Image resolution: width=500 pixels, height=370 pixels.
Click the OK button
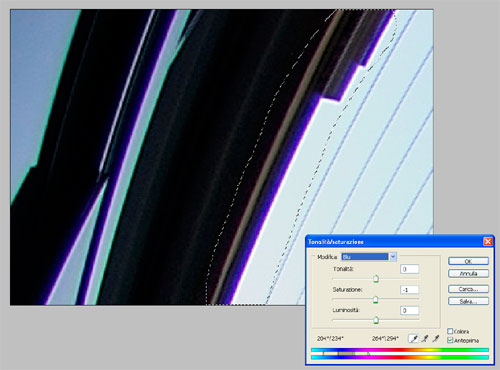click(x=468, y=261)
